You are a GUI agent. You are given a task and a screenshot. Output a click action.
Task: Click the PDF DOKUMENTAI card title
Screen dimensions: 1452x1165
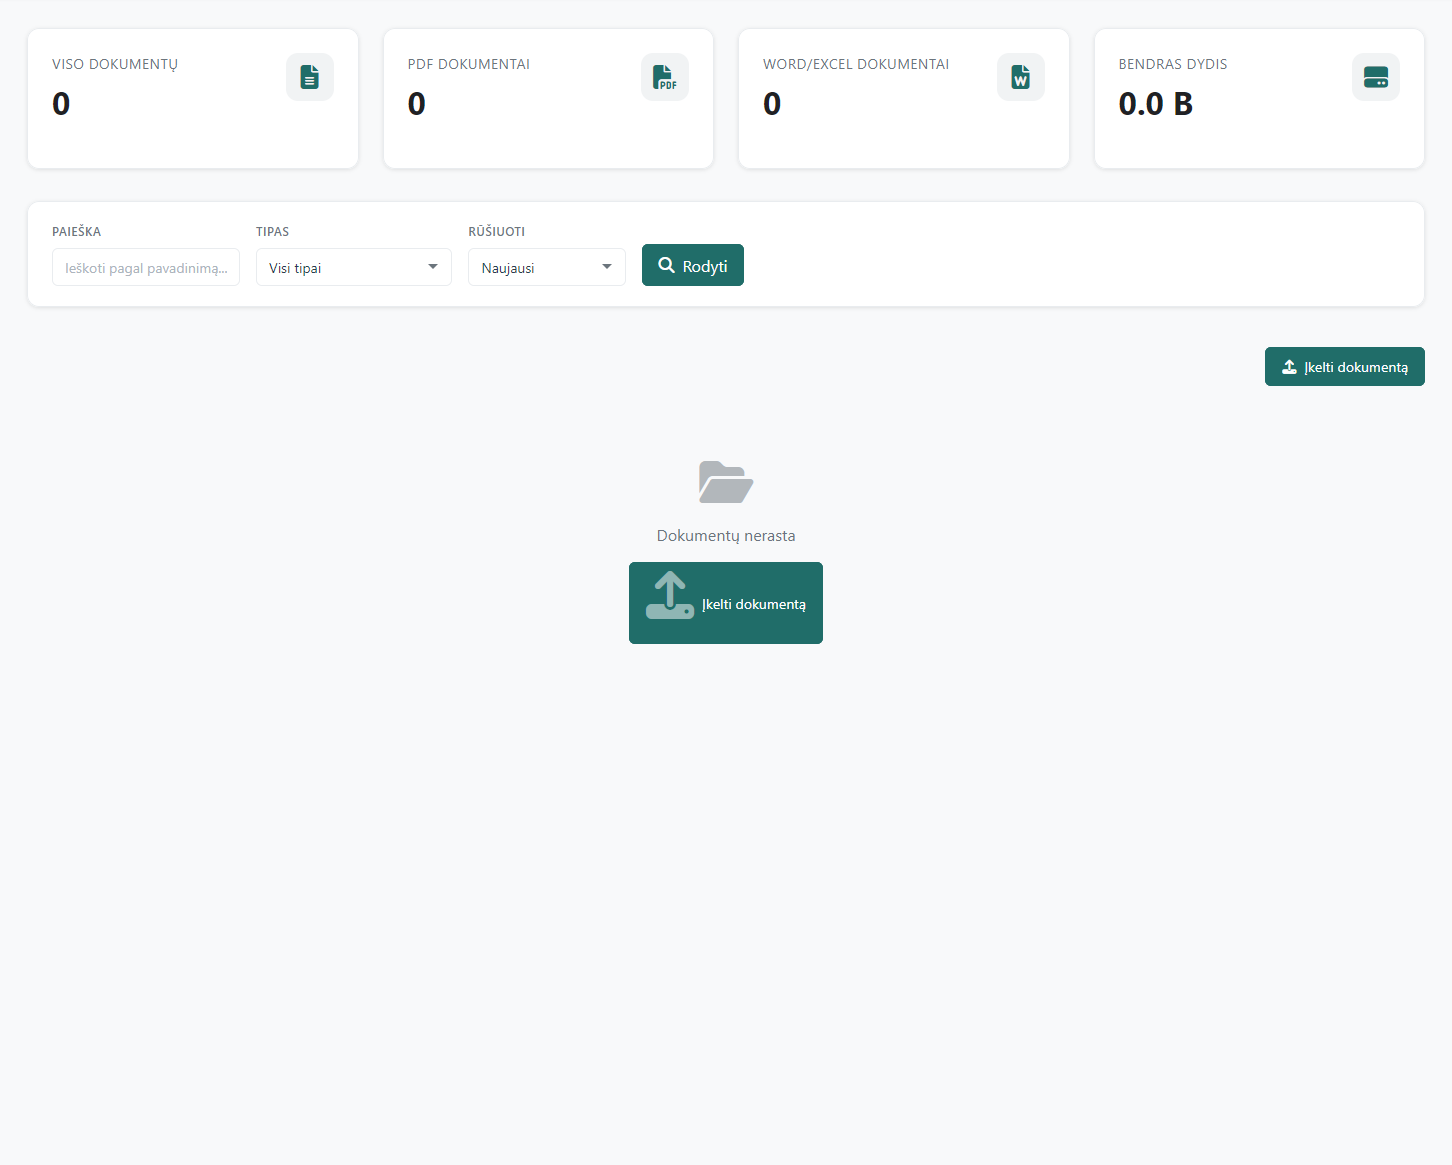pyautogui.click(x=469, y=64)
